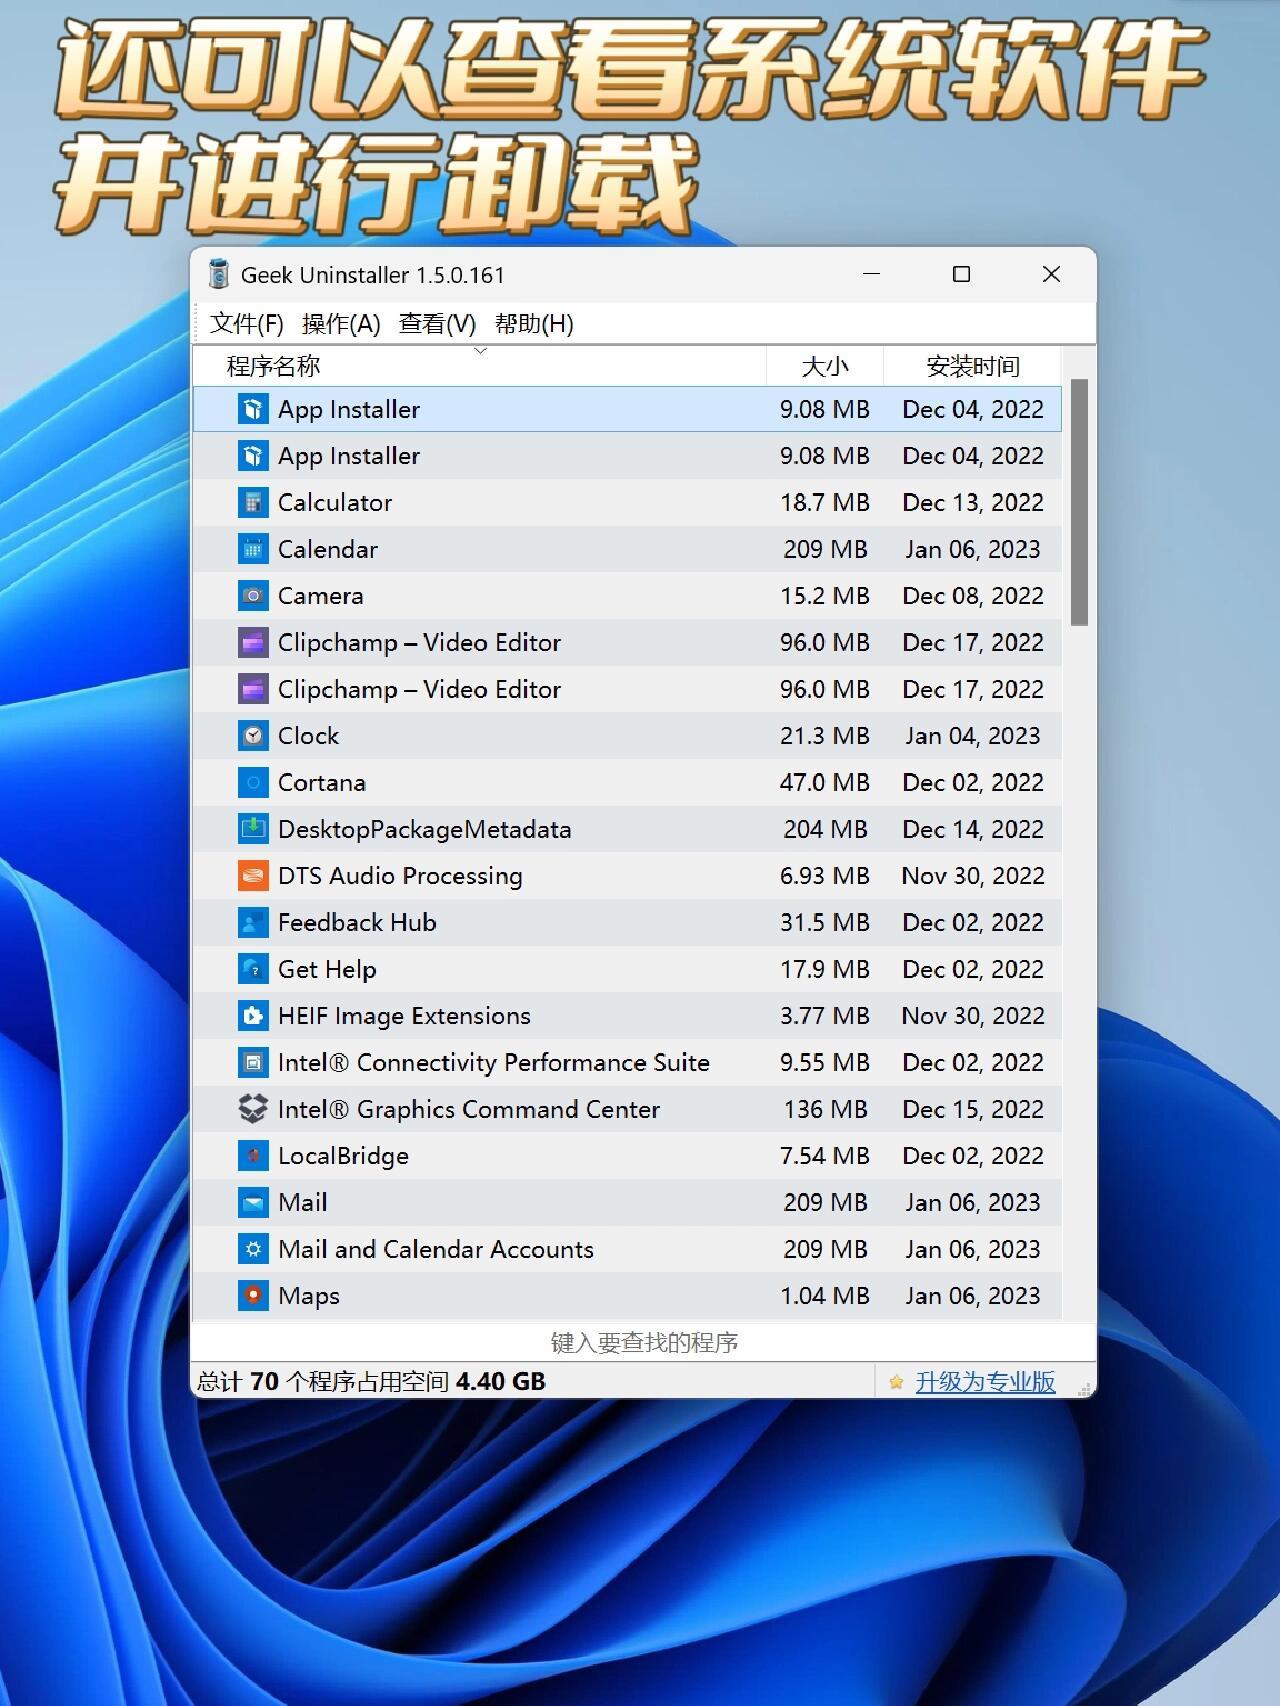Click the Calculator app icon

tap(253, 502)
